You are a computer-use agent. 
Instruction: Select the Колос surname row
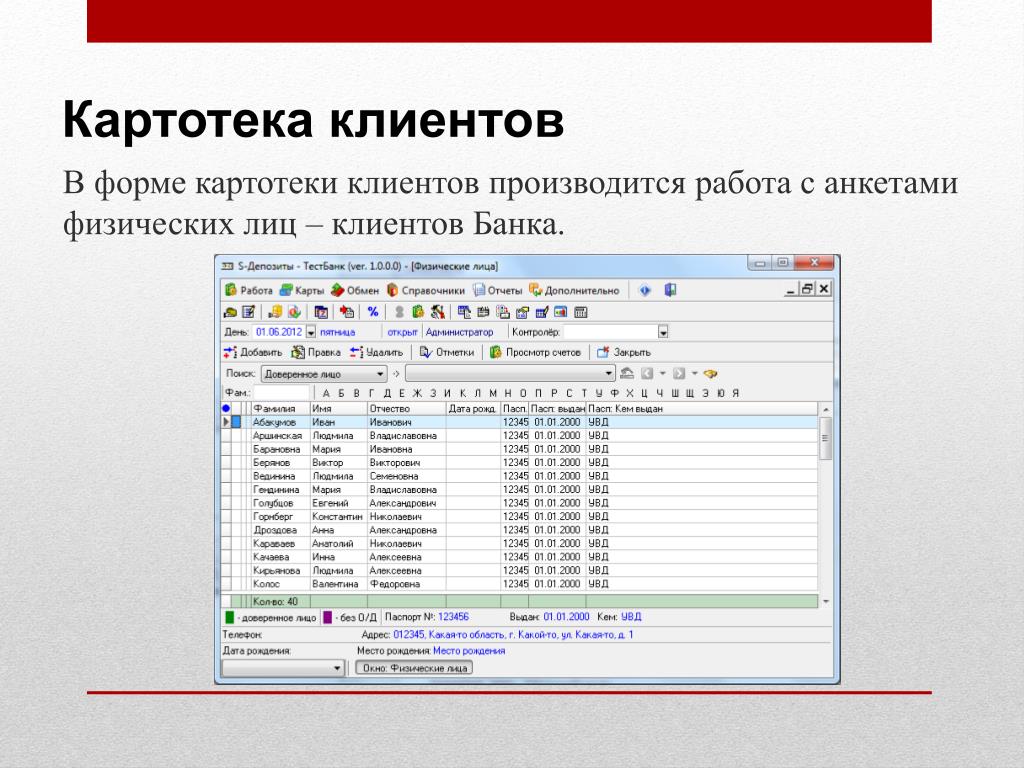tap(280, 584)
